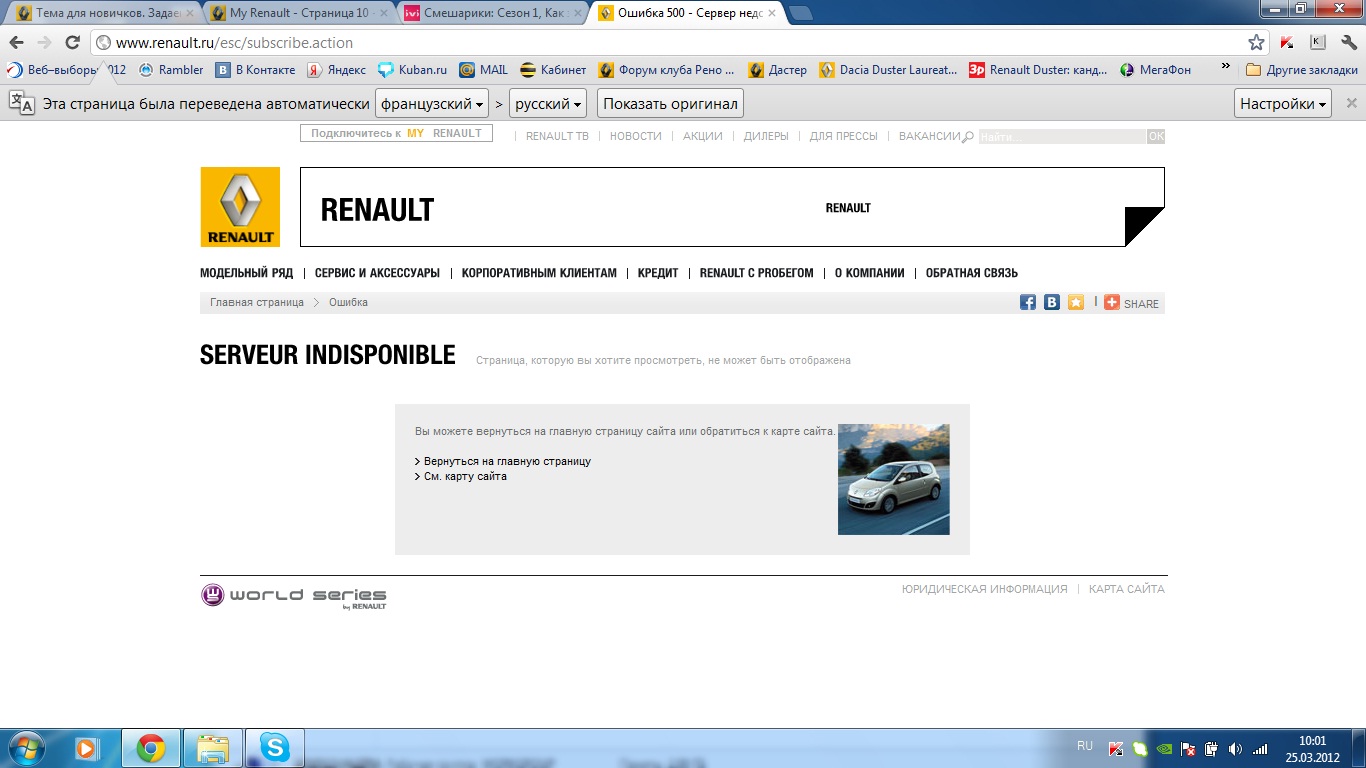Image resolution: width=1366 pixels, height=768 pixels.
Task: Click the site search input field
Action: pos(1062,137)
